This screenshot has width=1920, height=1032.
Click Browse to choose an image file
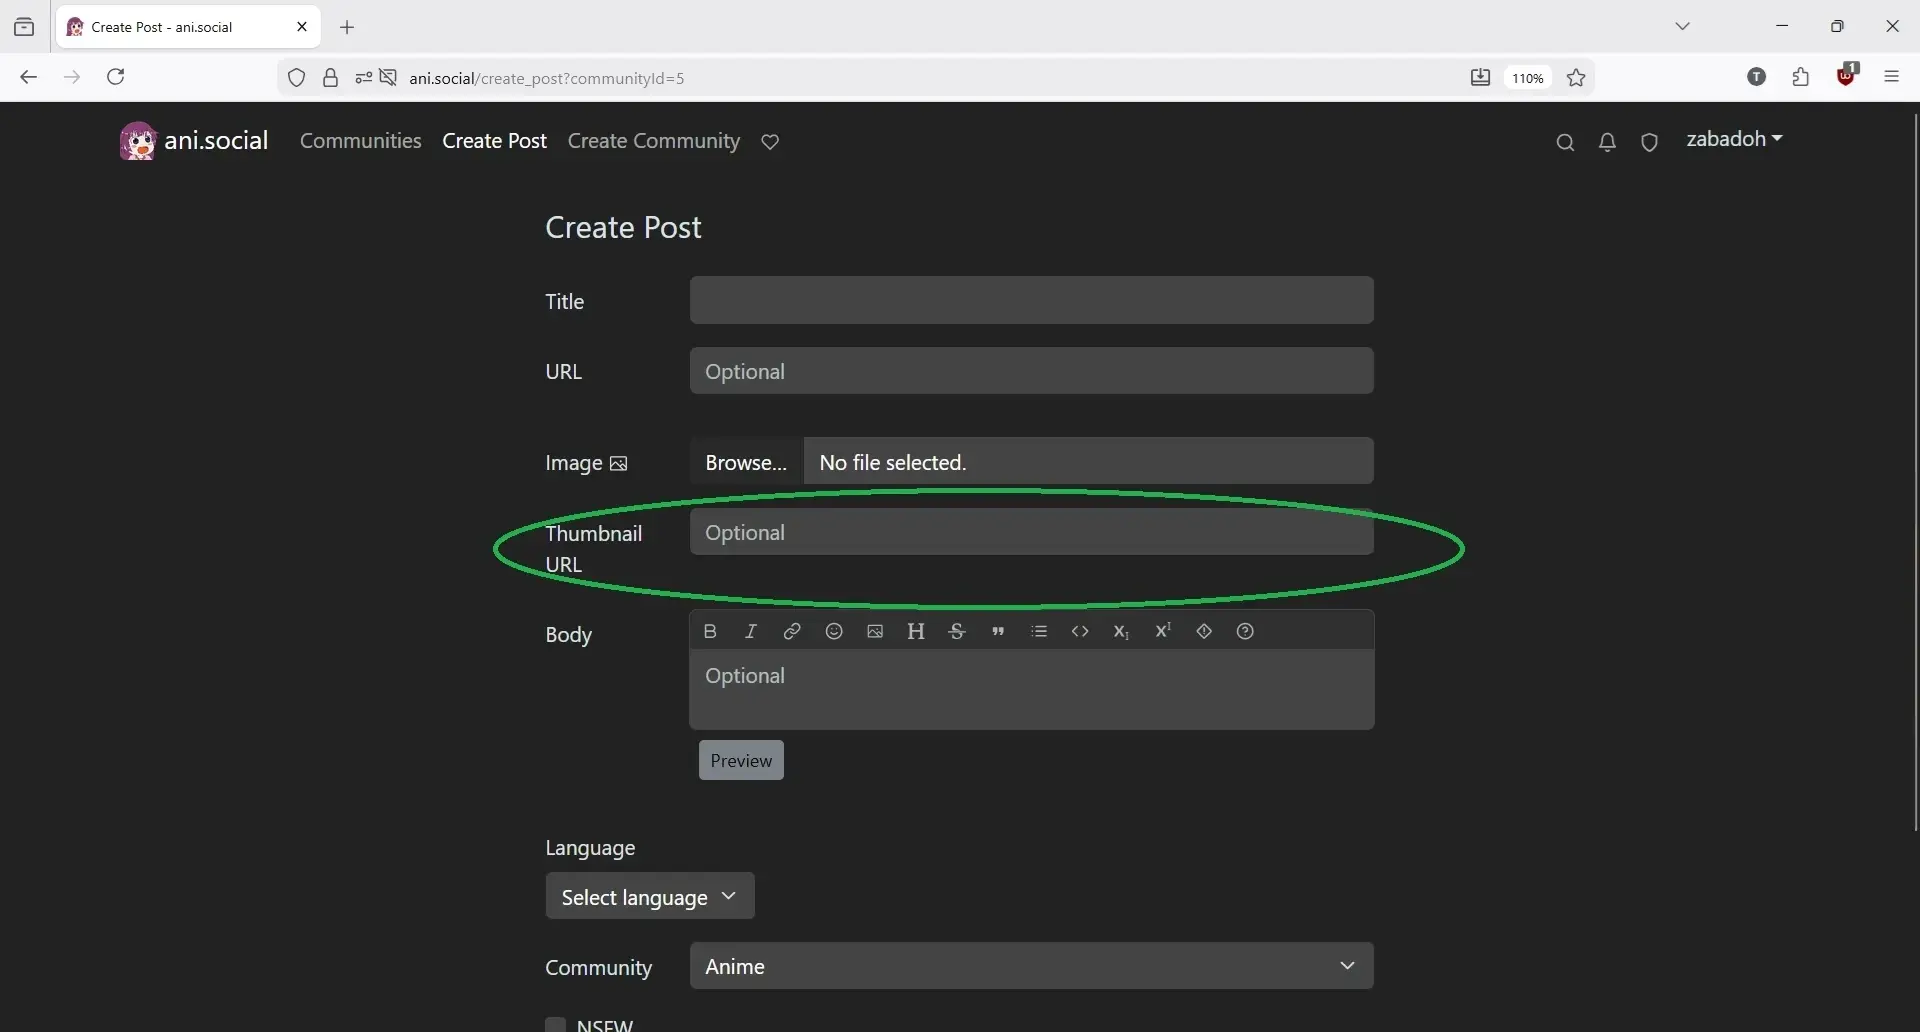(746, 462)
